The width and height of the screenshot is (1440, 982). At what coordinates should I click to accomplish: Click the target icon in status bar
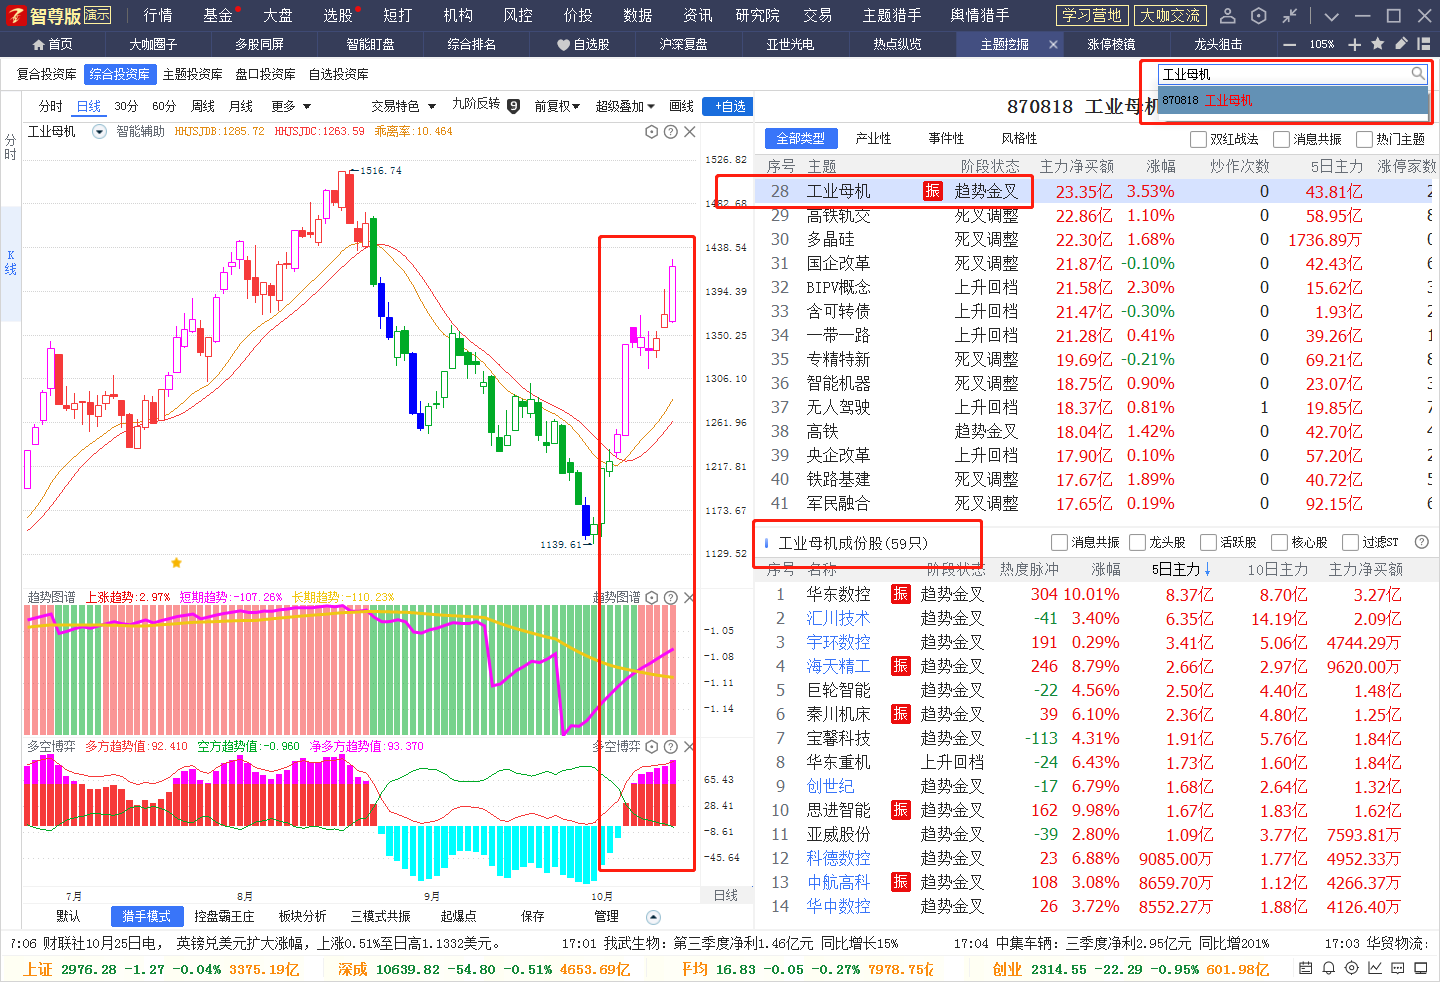pos(1352,968)
